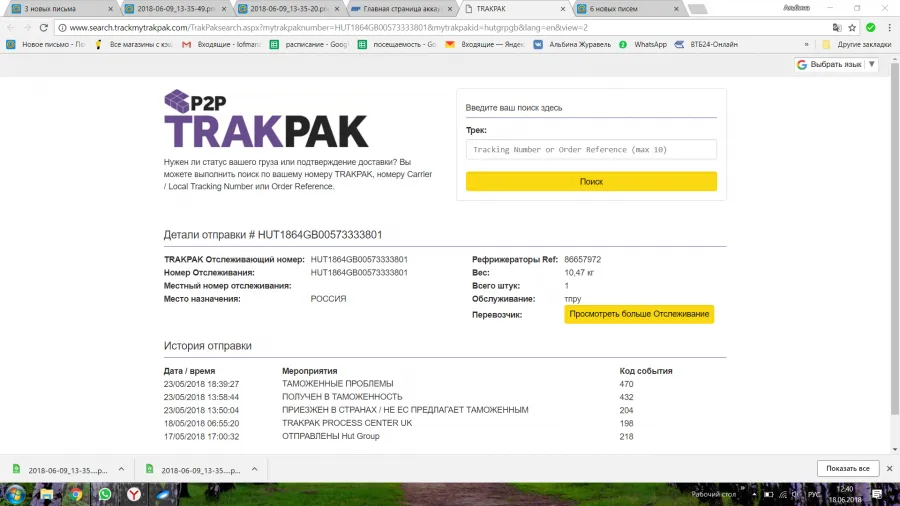Click Просмотреть больше Отслеживание button

click(x=639, y=314)
